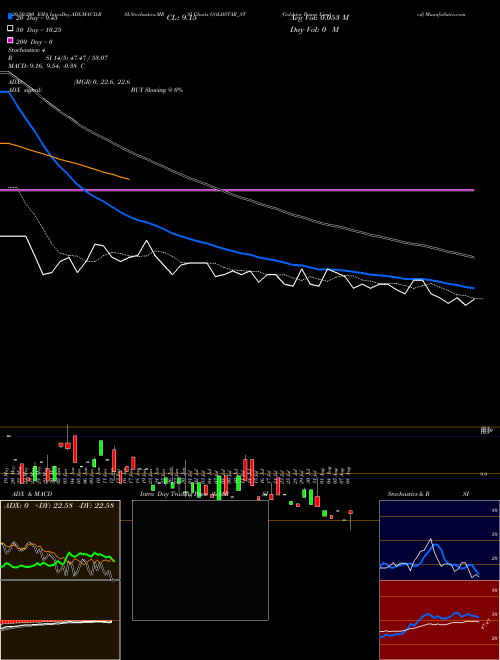Click the 'ADX & MACD' panel title

tap(32, 494)
